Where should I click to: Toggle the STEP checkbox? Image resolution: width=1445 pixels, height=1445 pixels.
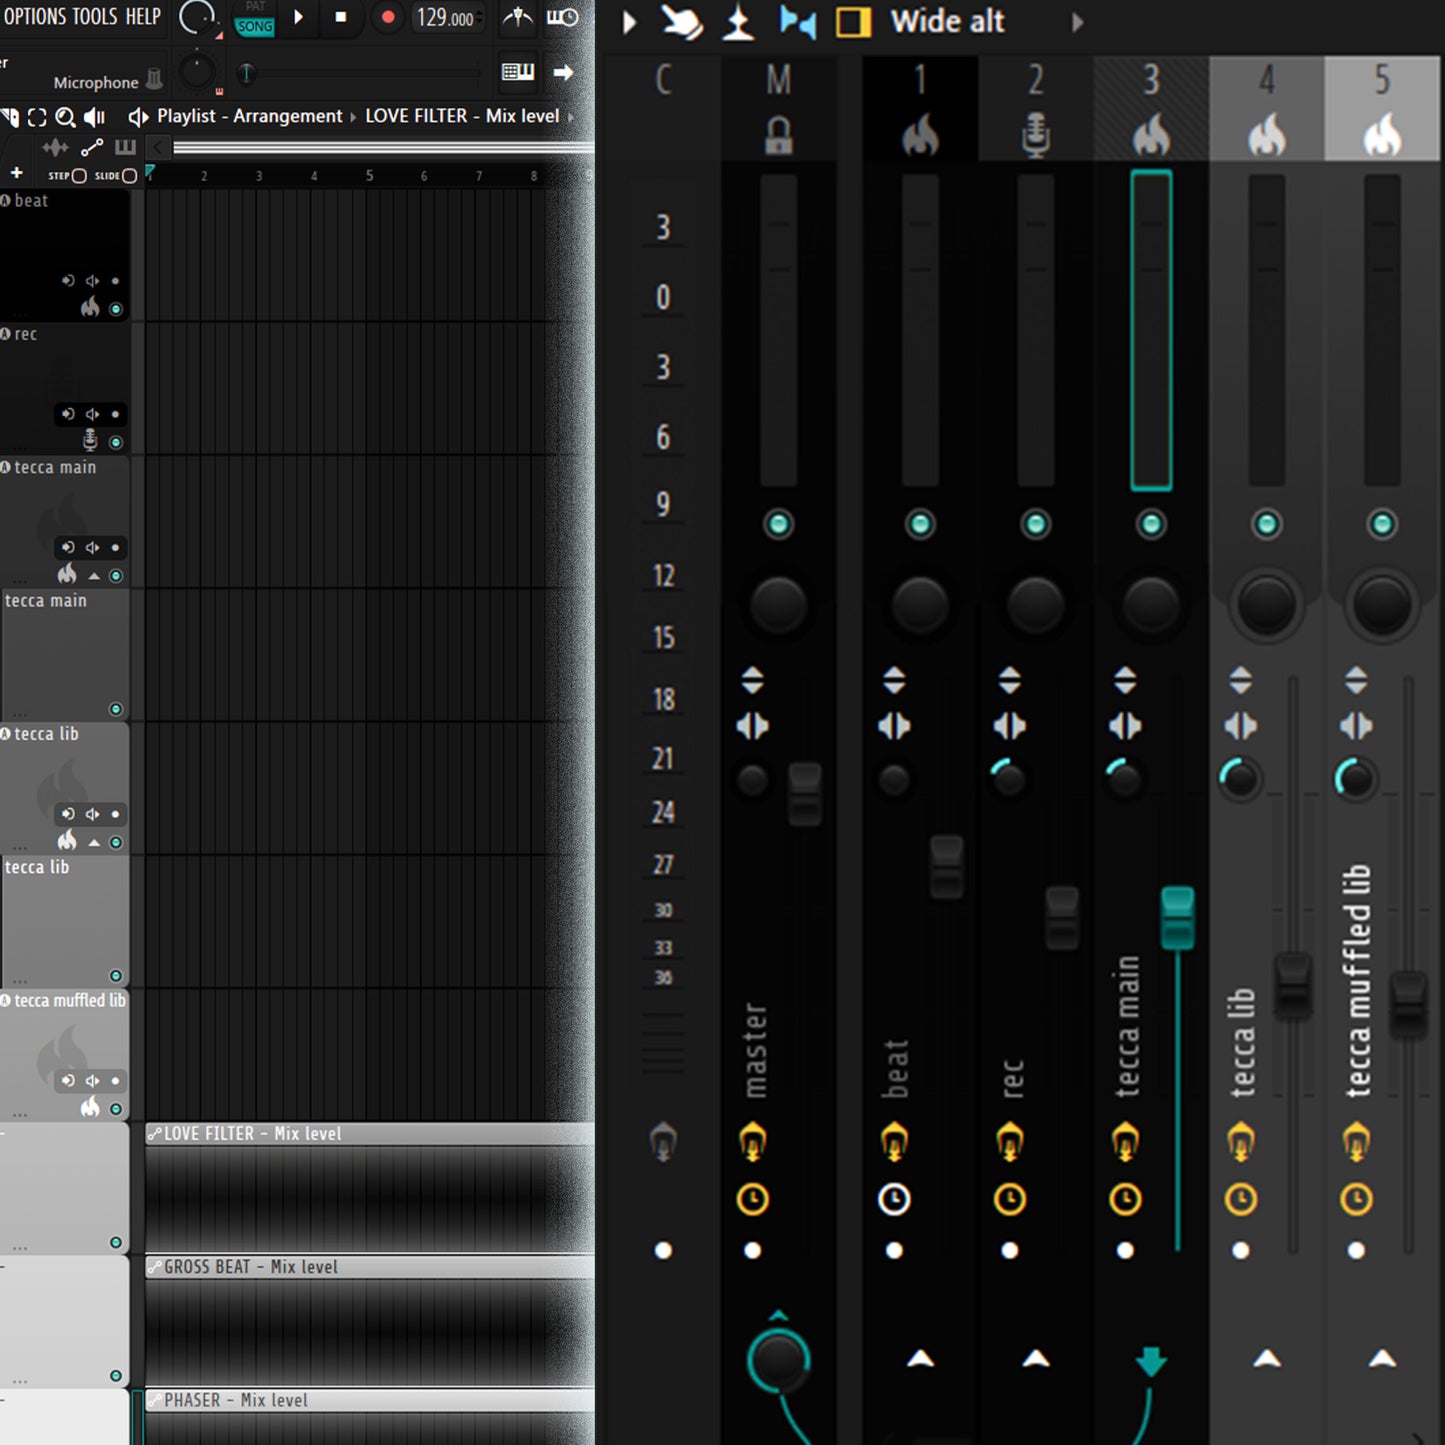tap(80, 176)
